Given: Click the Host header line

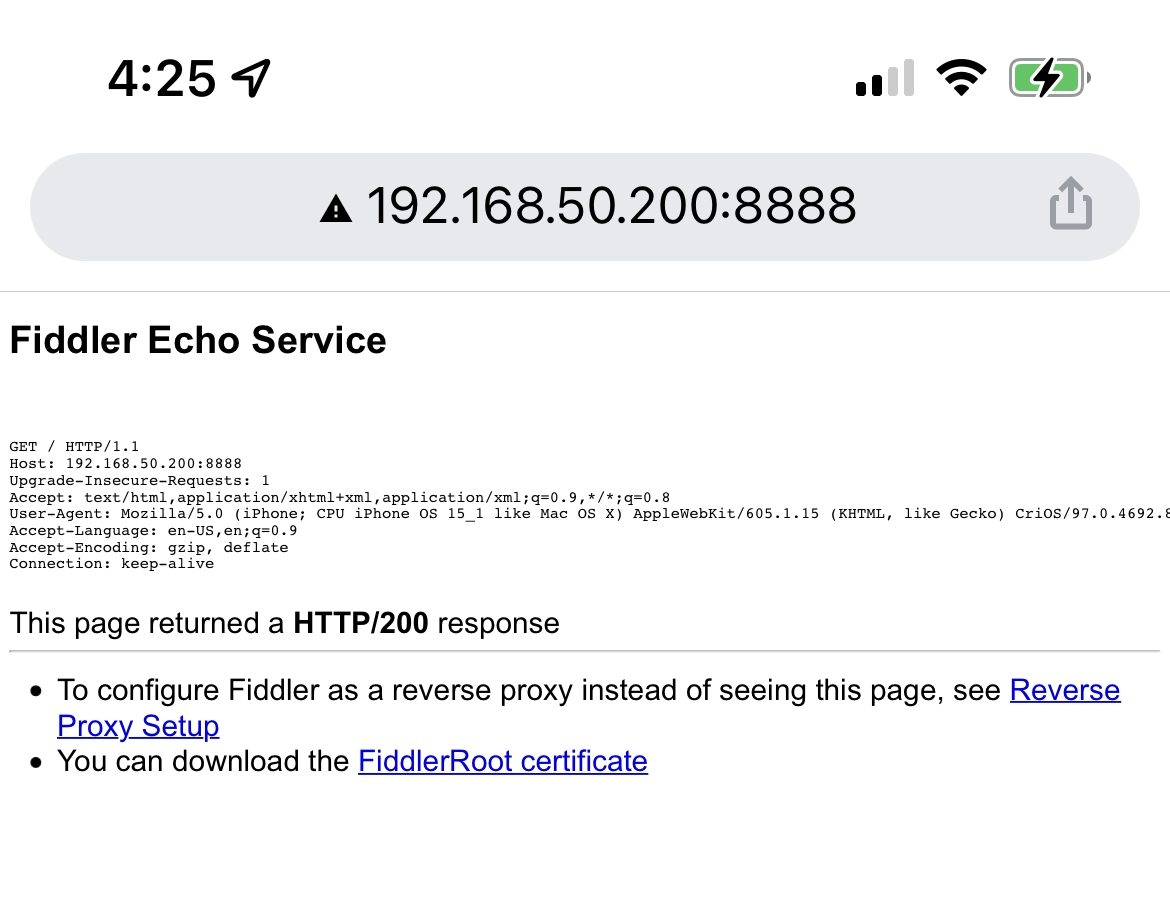Looking at the screenshot, I should pos(125,463).
